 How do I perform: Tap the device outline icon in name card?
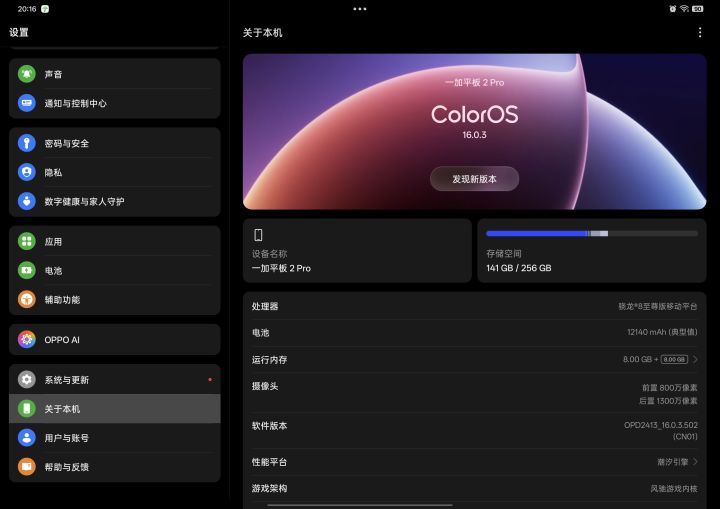pyautogui.click(x=258, y=235)
